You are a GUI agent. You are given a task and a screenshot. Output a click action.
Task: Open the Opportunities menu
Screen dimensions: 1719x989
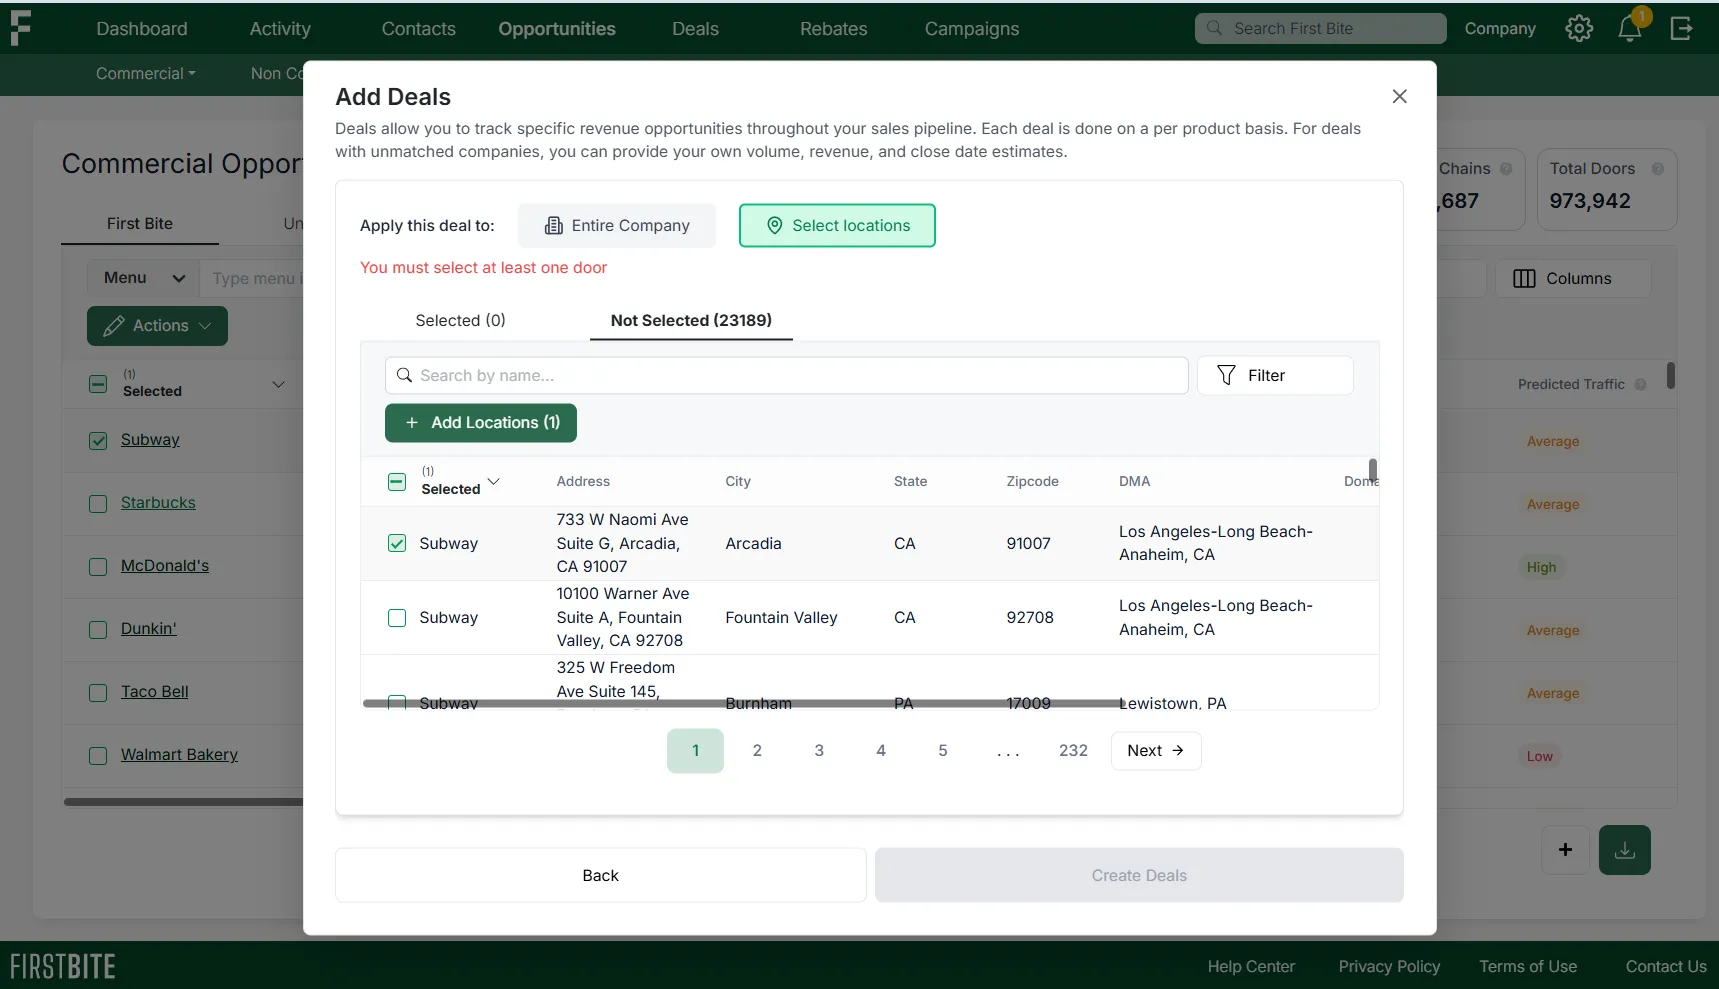[557, 29]
